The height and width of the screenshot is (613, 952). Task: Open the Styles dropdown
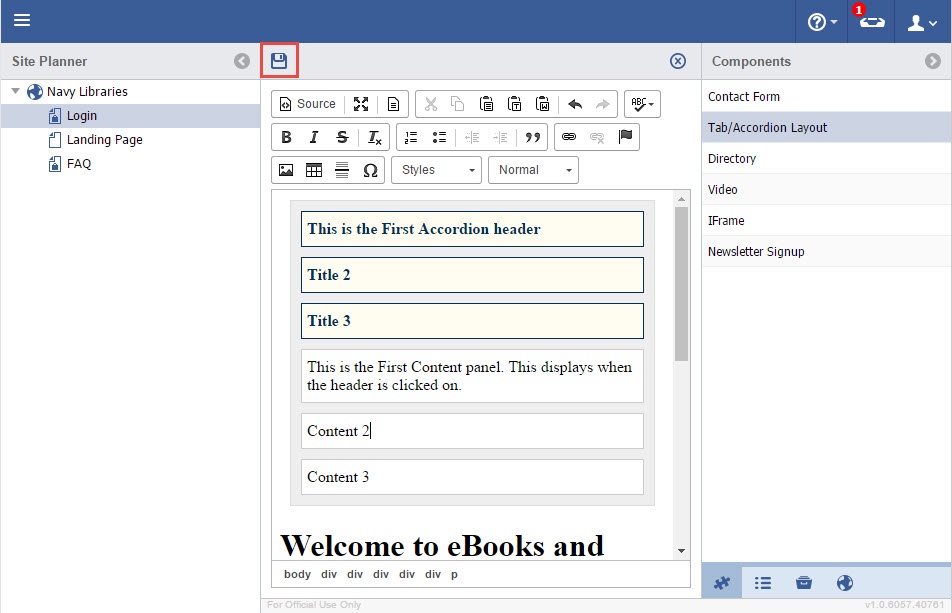pyautogui.click(x=436, y=170)
